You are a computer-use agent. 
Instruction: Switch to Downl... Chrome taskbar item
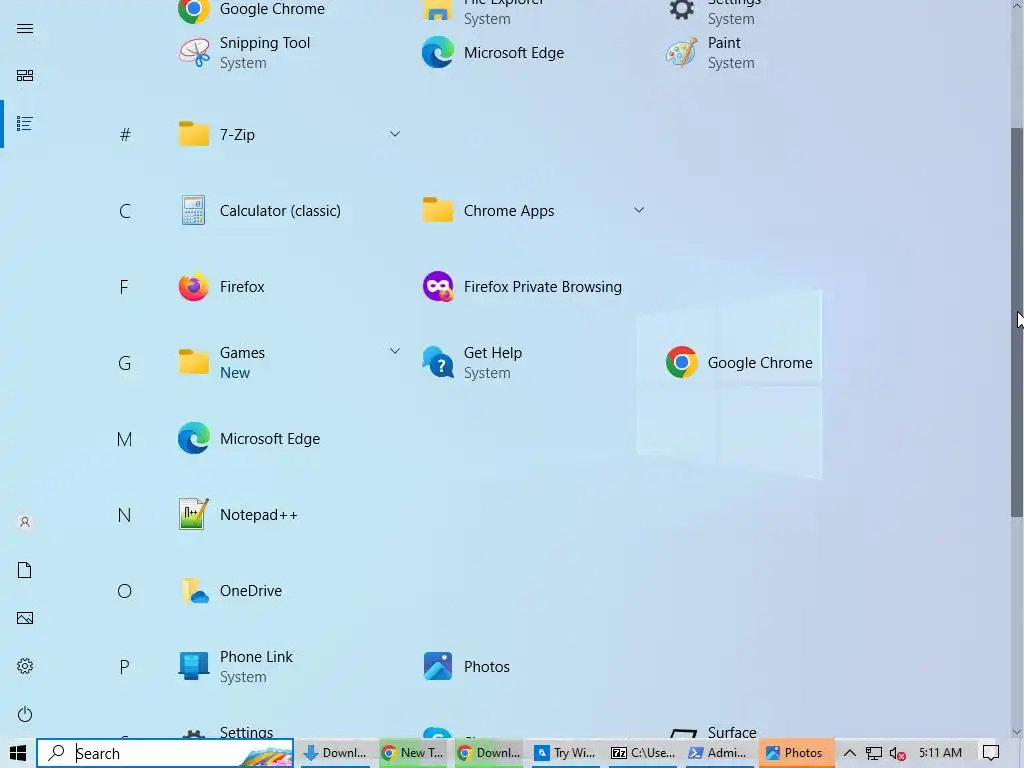click(489, 753)
